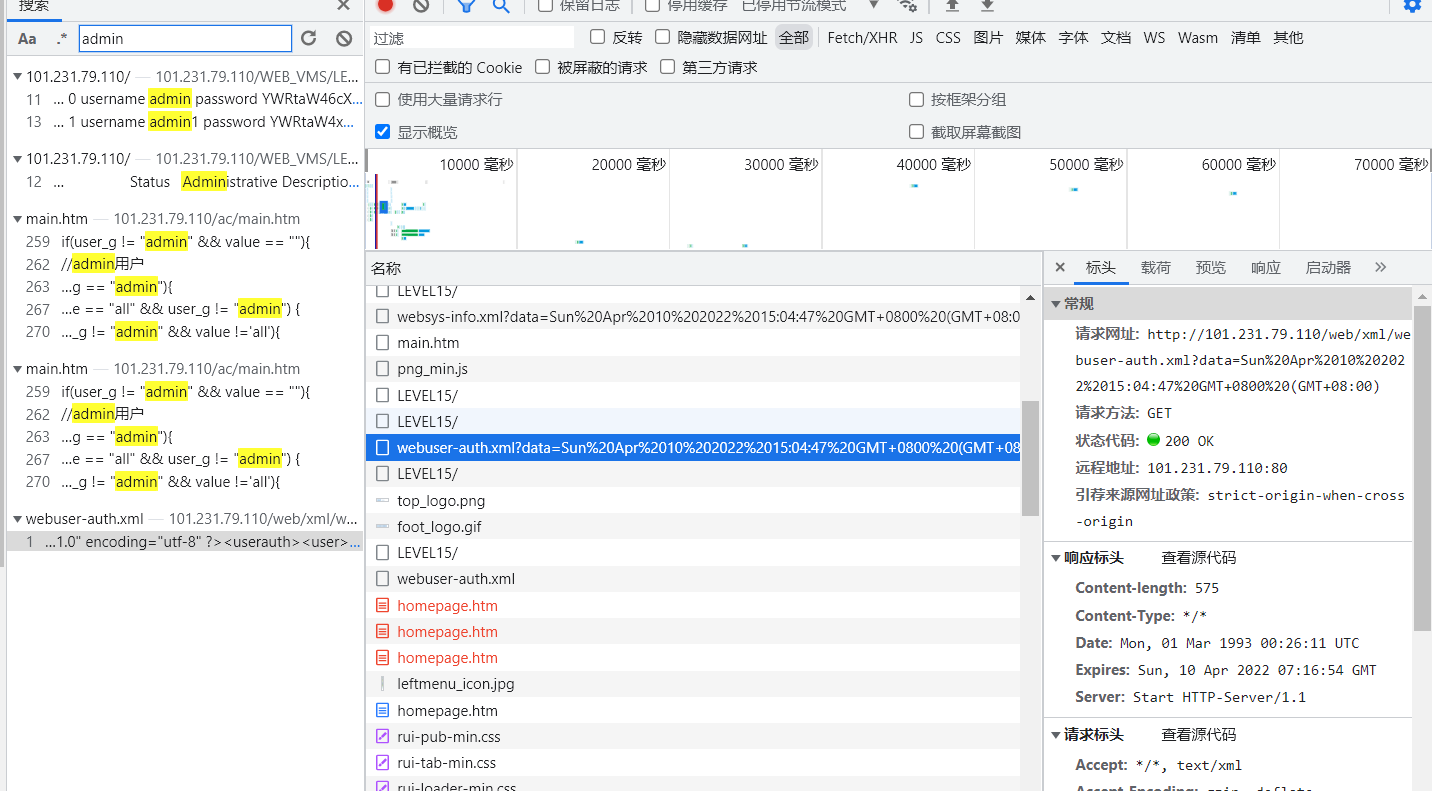Open network conditions via Wi-Fi gear icon
The width and height of the screenshot is (1432, 791).
click(x=908, y=5)
